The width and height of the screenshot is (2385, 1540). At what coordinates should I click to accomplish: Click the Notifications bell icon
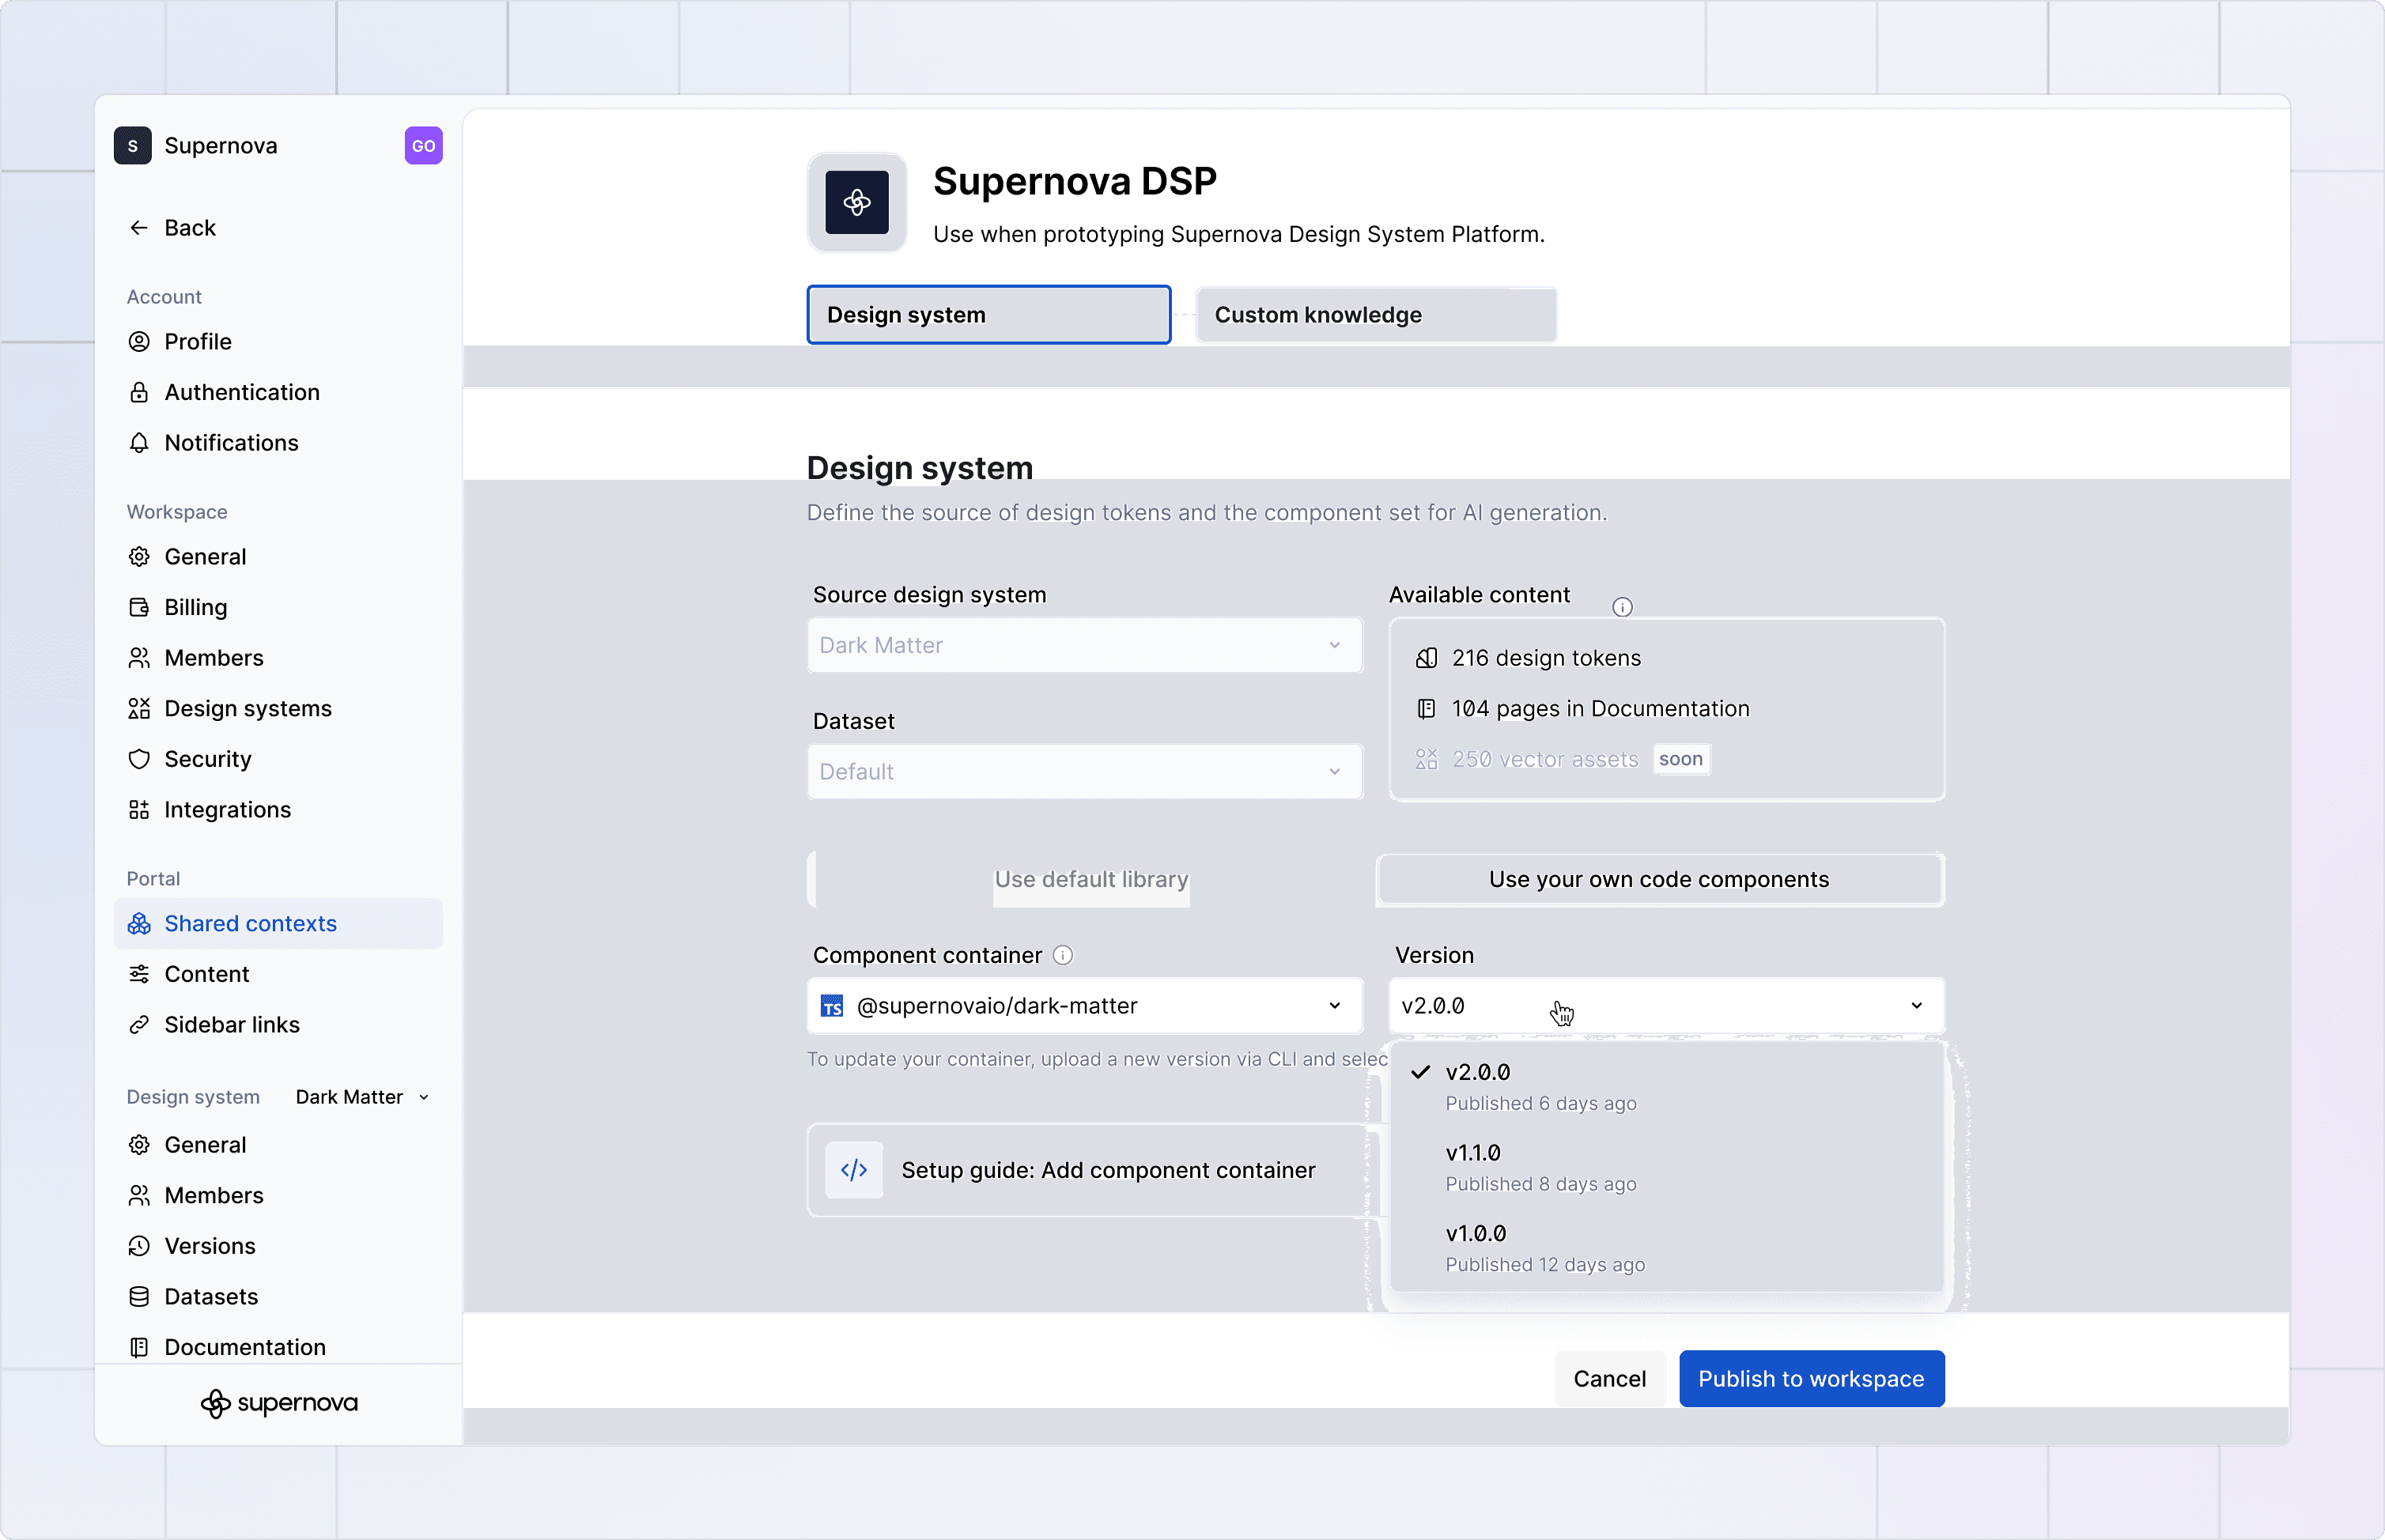tap(139, 443)
